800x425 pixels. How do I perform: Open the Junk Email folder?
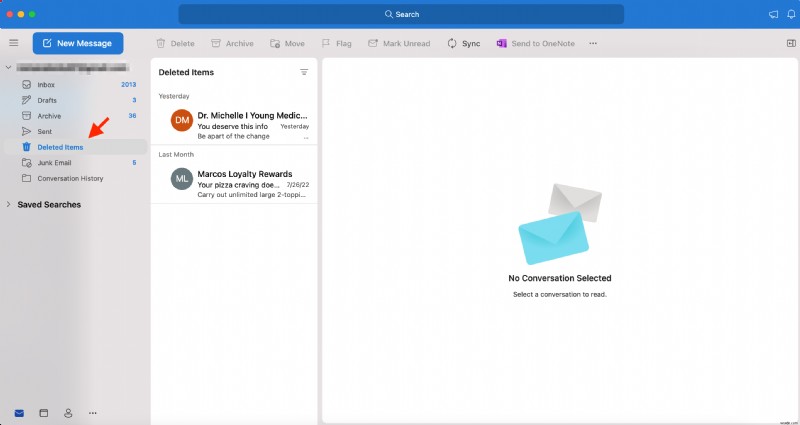click(76, 163)
